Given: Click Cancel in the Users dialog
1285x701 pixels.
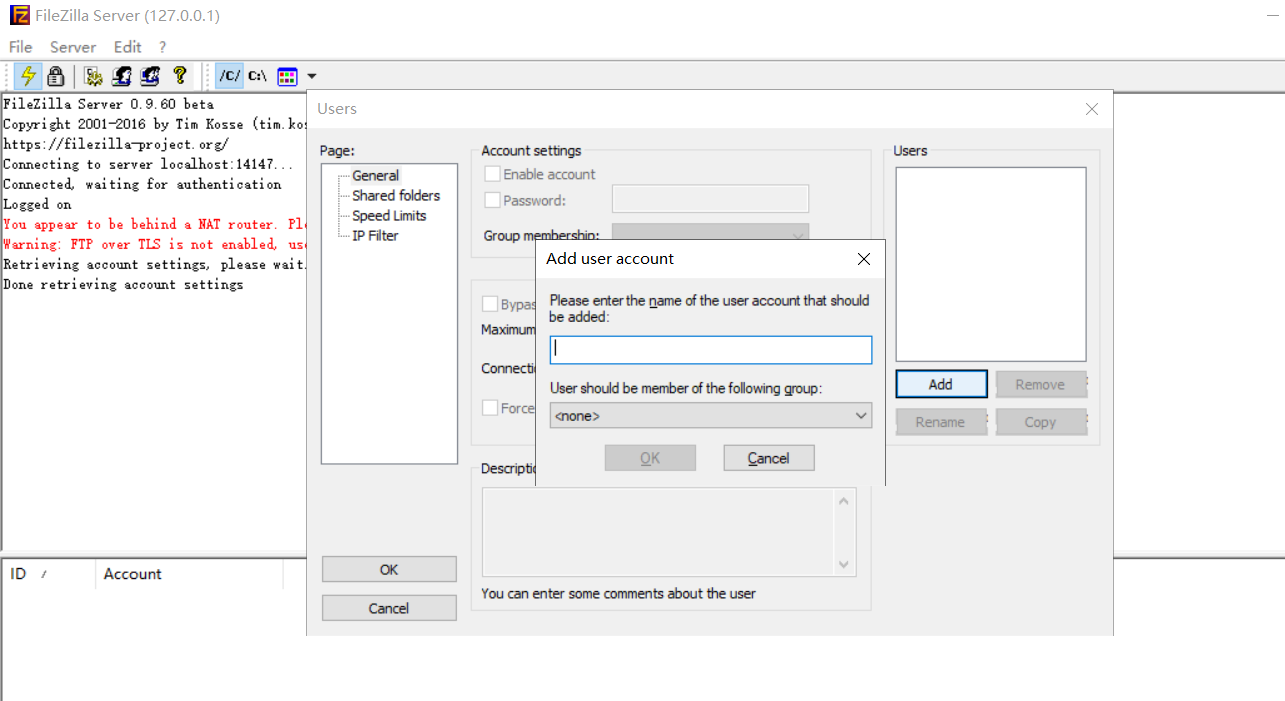Looking at the screenshot, I should pyautogui.click(x=389, y=608).
